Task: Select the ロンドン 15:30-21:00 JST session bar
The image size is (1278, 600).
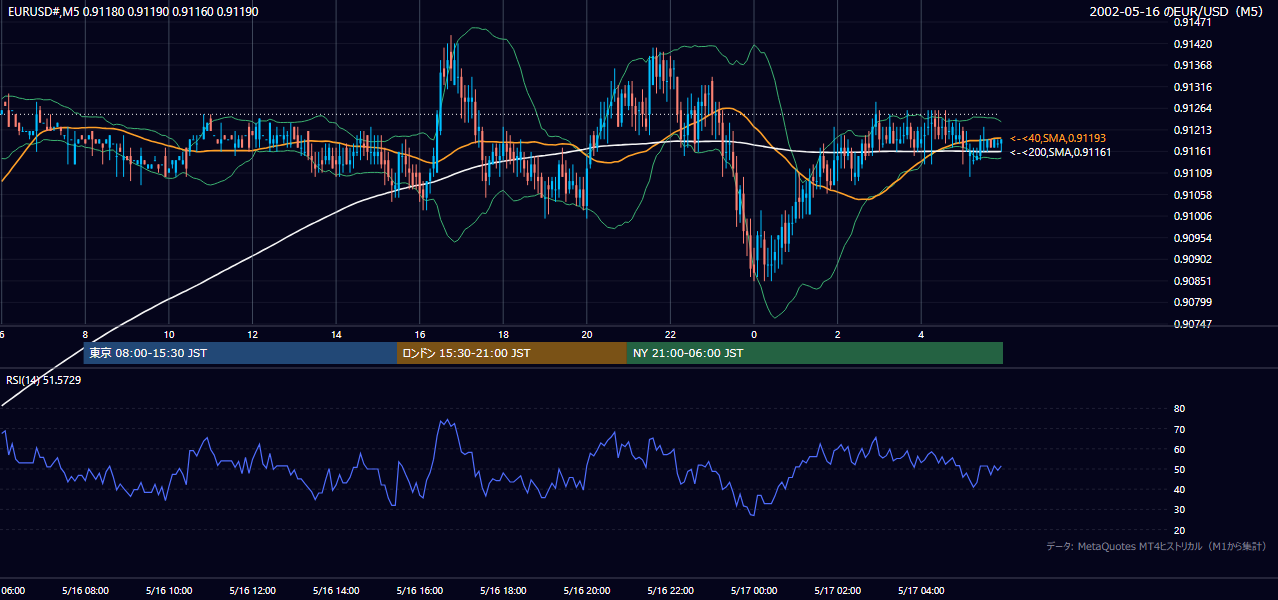Action: [512, 353]
